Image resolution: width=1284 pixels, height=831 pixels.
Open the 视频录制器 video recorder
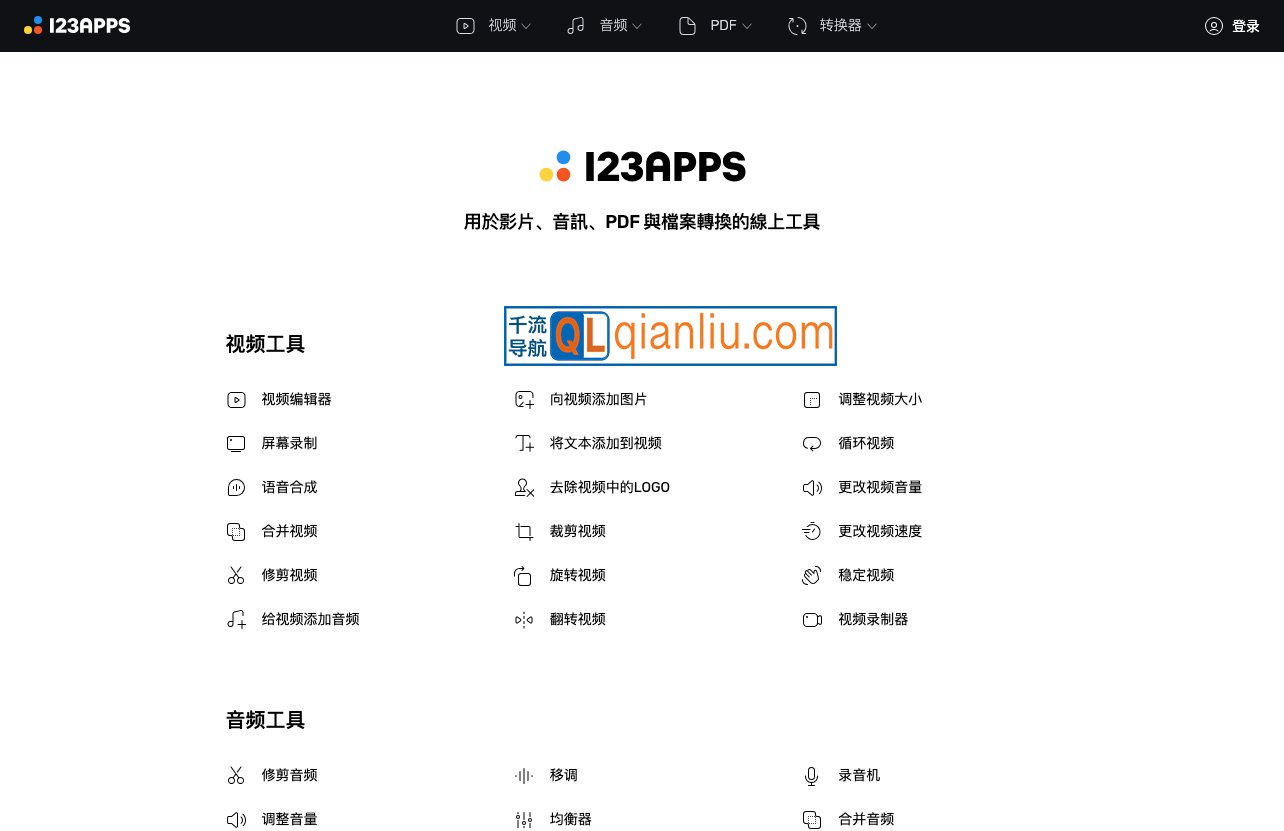[x=873, y=619]
